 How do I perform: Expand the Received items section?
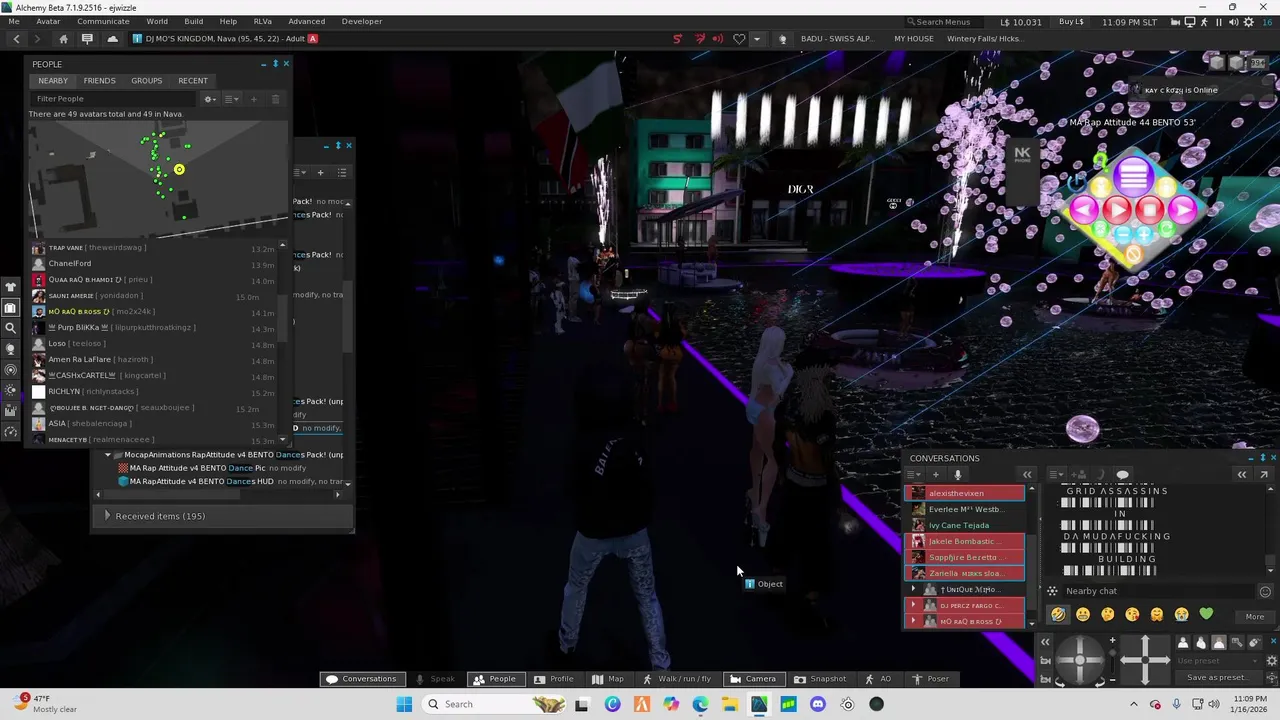coord(221,516)
